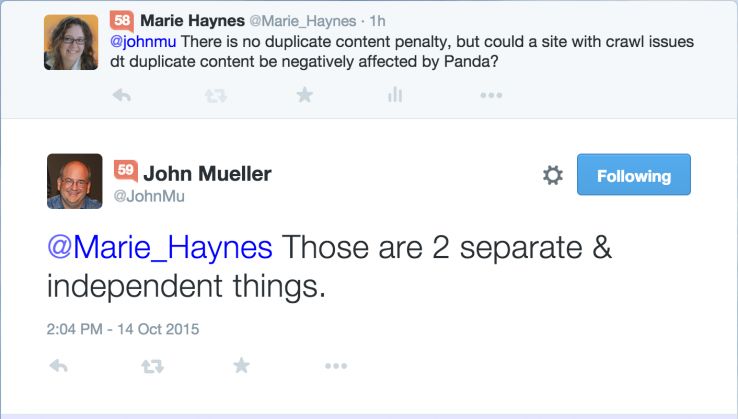
Task: Click the @JohnMu handle under John Mueller
Action: [x=149, y=197]
